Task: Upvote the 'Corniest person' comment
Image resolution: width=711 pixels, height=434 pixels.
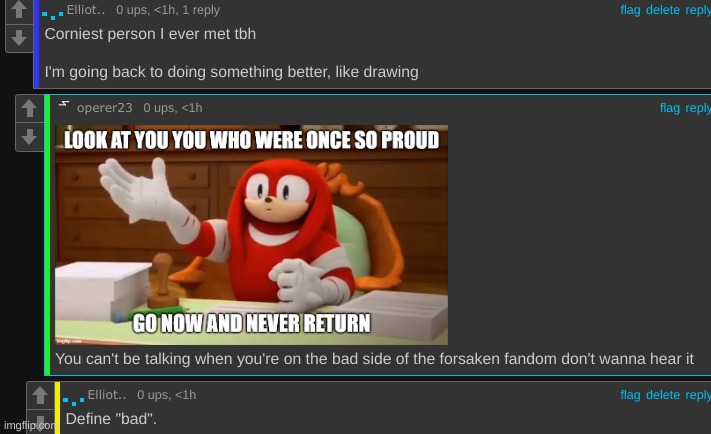Action: coord(19,10)
